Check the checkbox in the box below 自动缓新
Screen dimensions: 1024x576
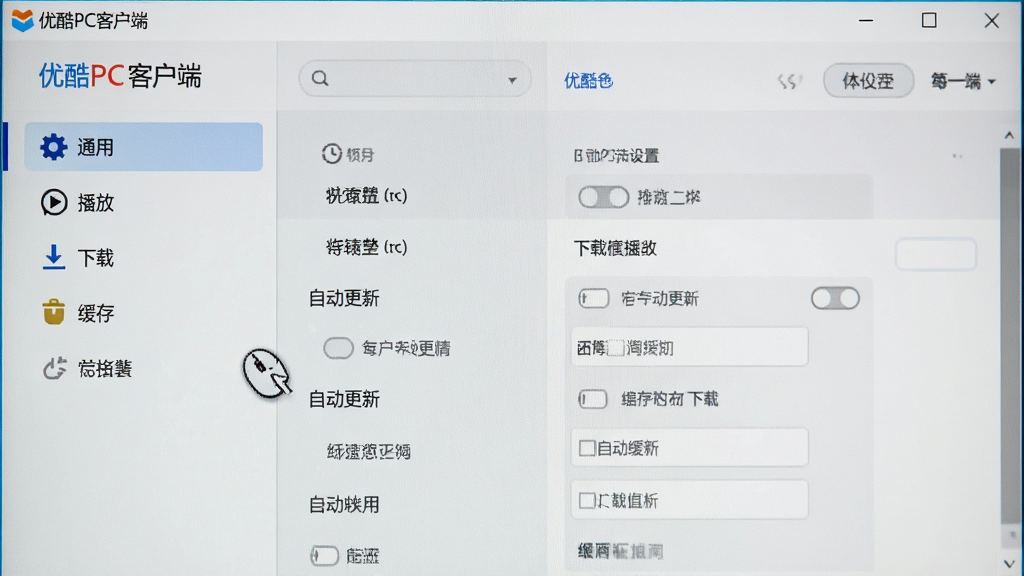[x=587, y=500]
